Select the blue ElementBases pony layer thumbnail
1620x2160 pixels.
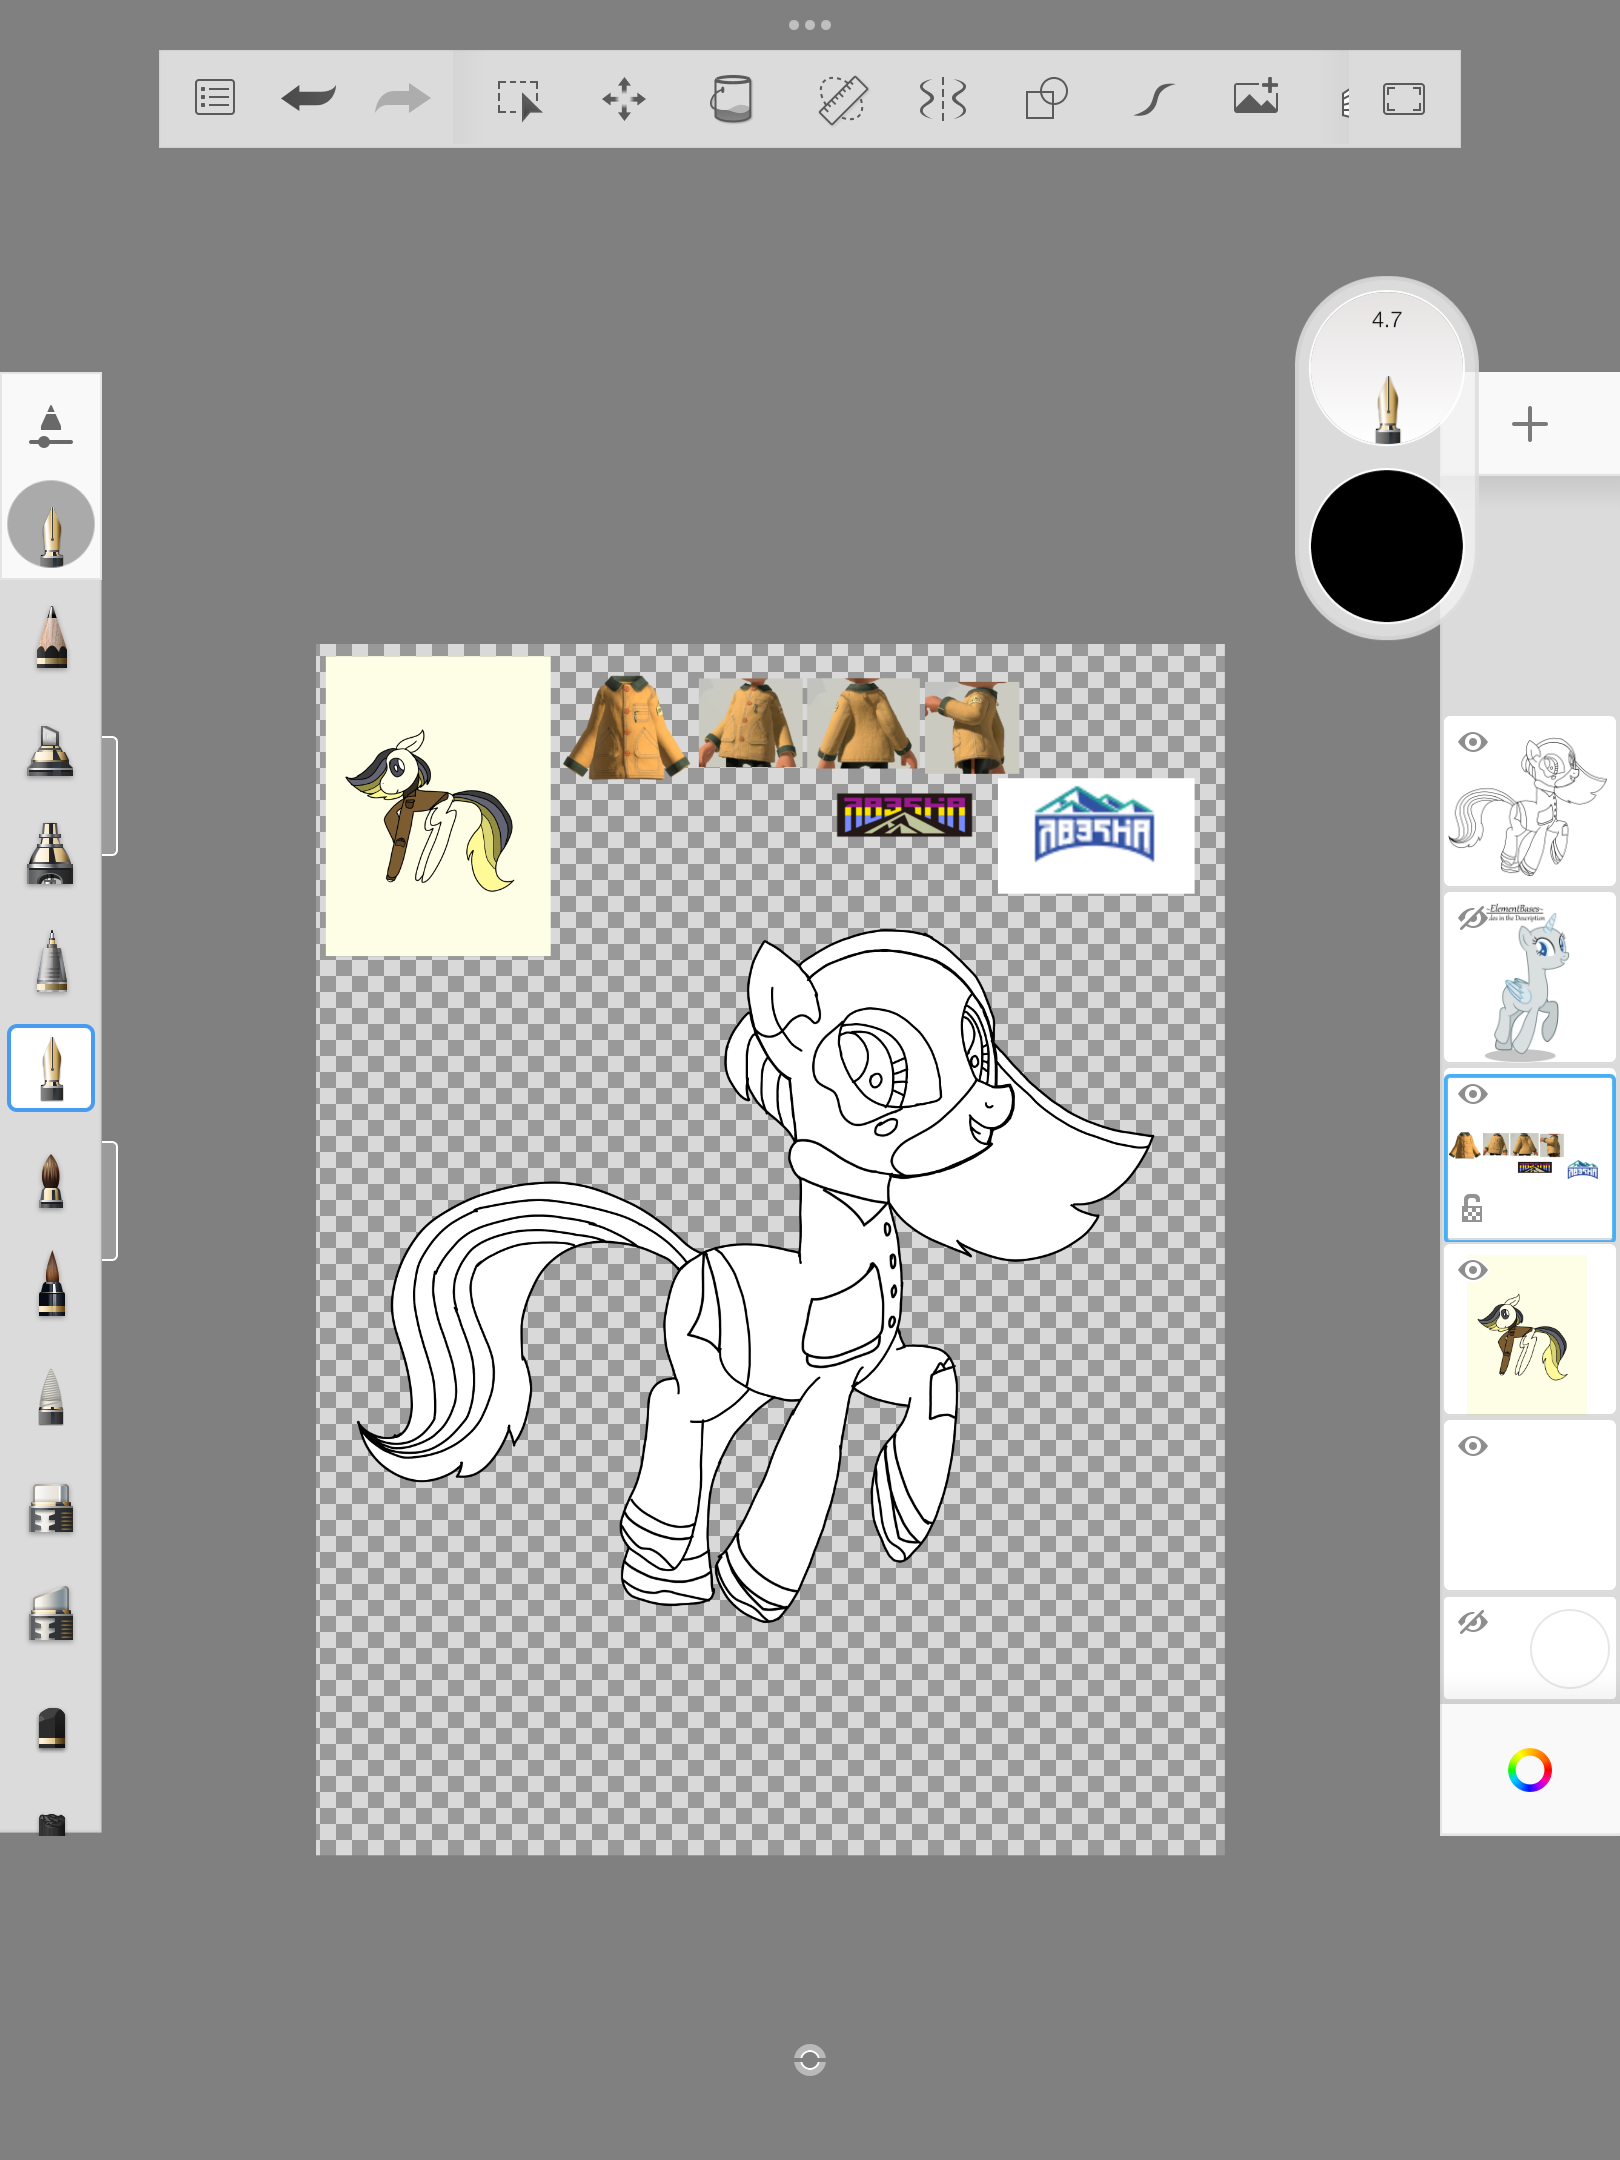point(1529,977)
